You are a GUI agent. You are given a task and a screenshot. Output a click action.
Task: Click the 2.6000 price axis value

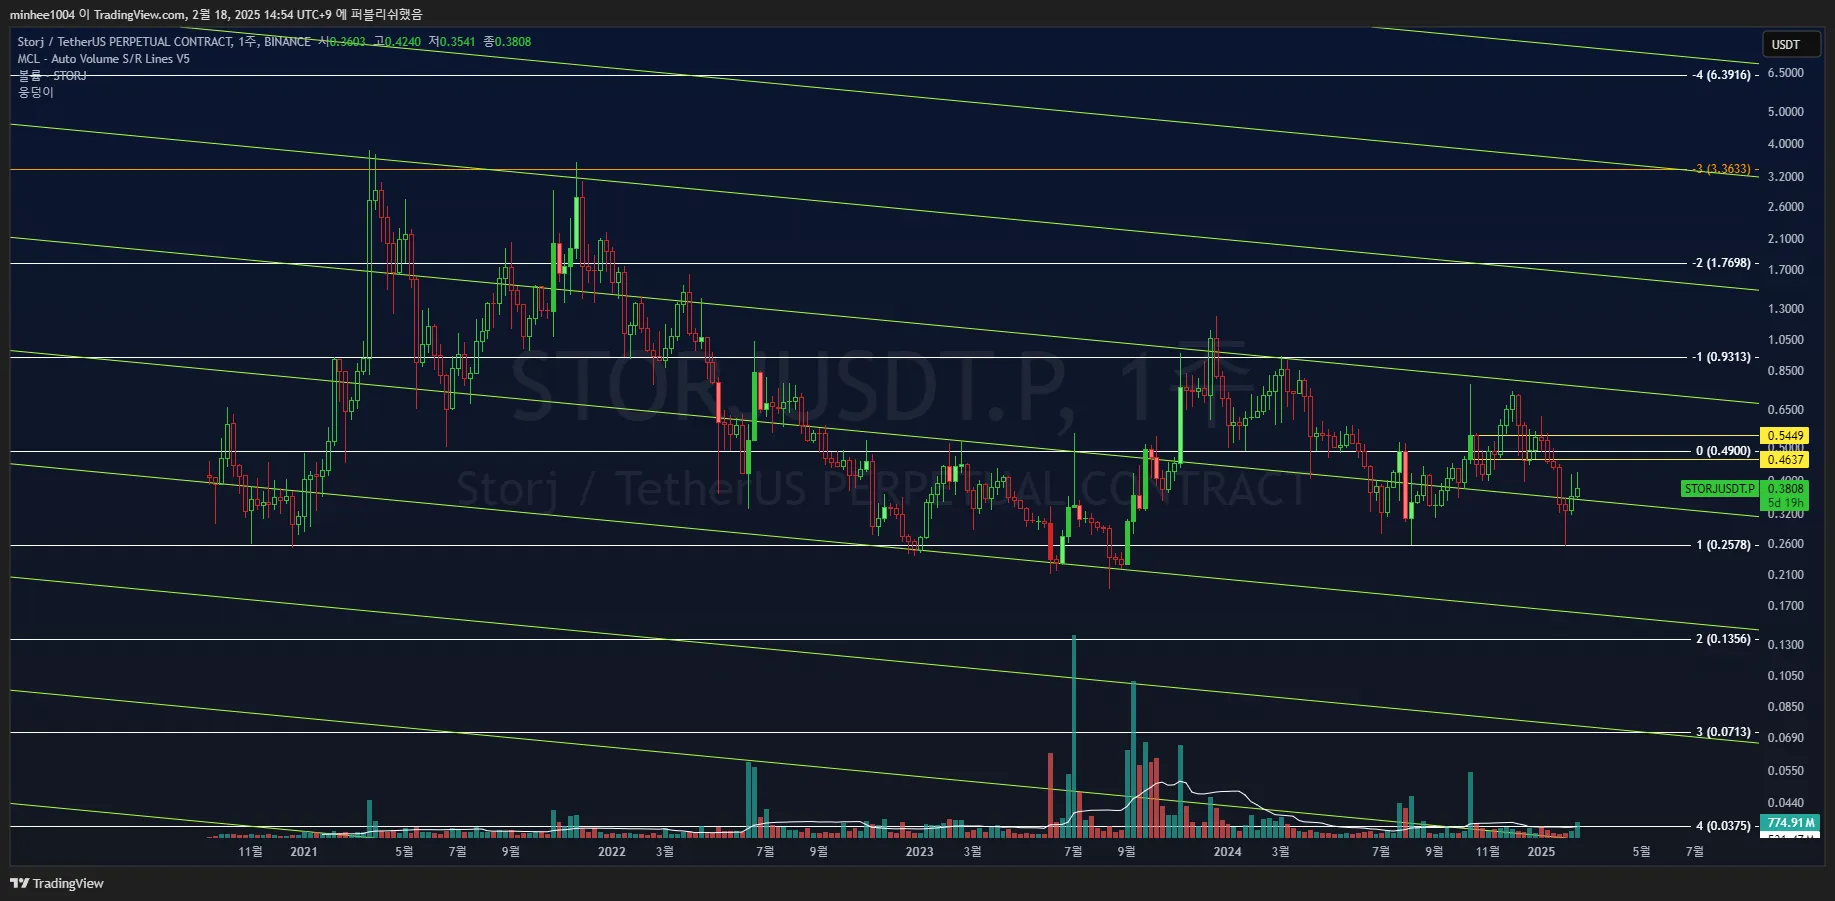[x=1786, y=207]
